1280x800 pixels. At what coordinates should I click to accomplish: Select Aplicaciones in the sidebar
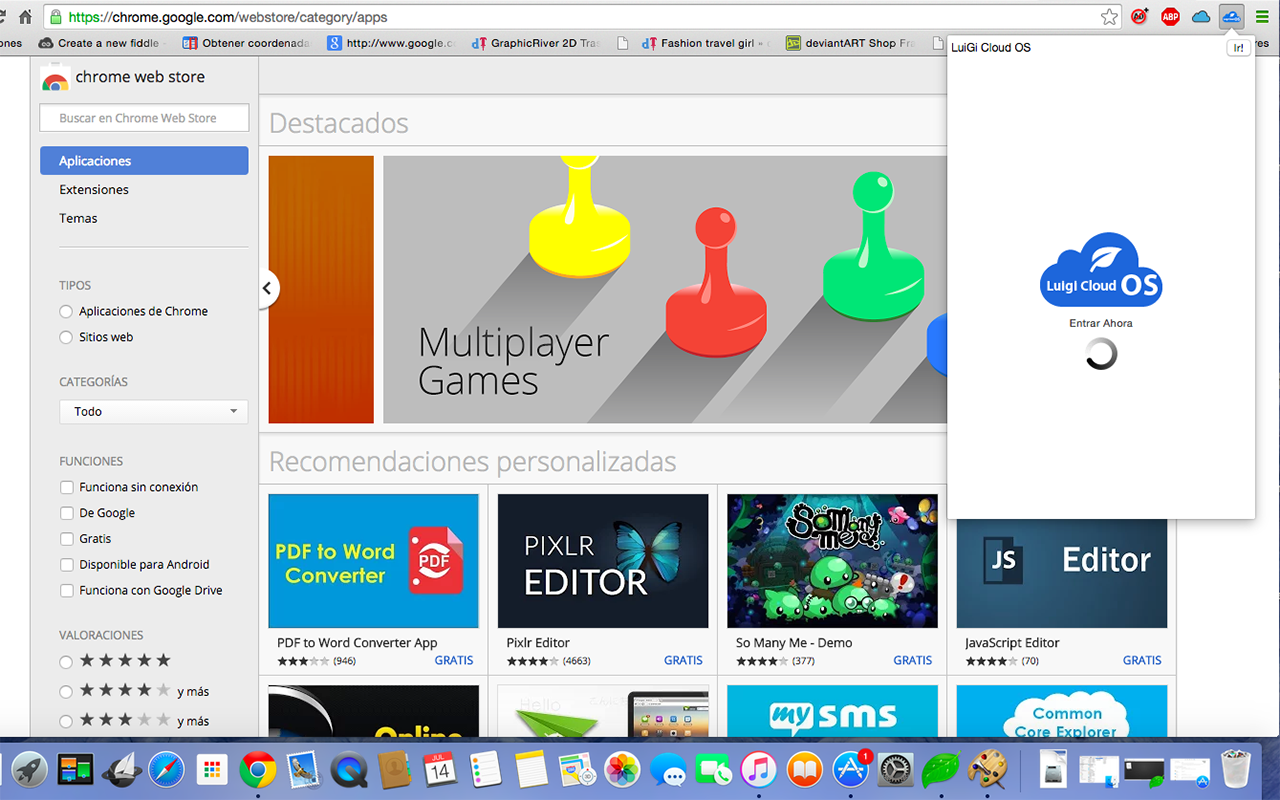click(144, 161)
